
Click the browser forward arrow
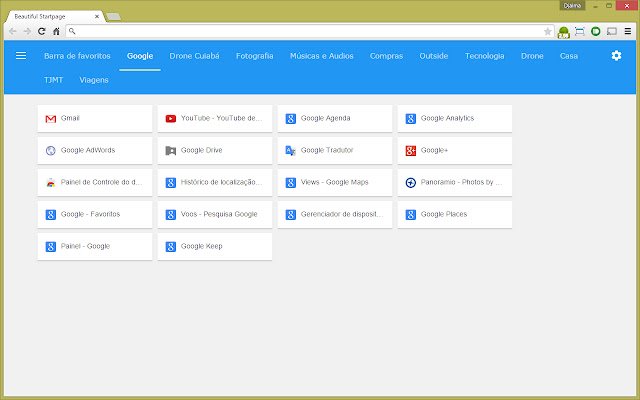(x=27, y=31)
